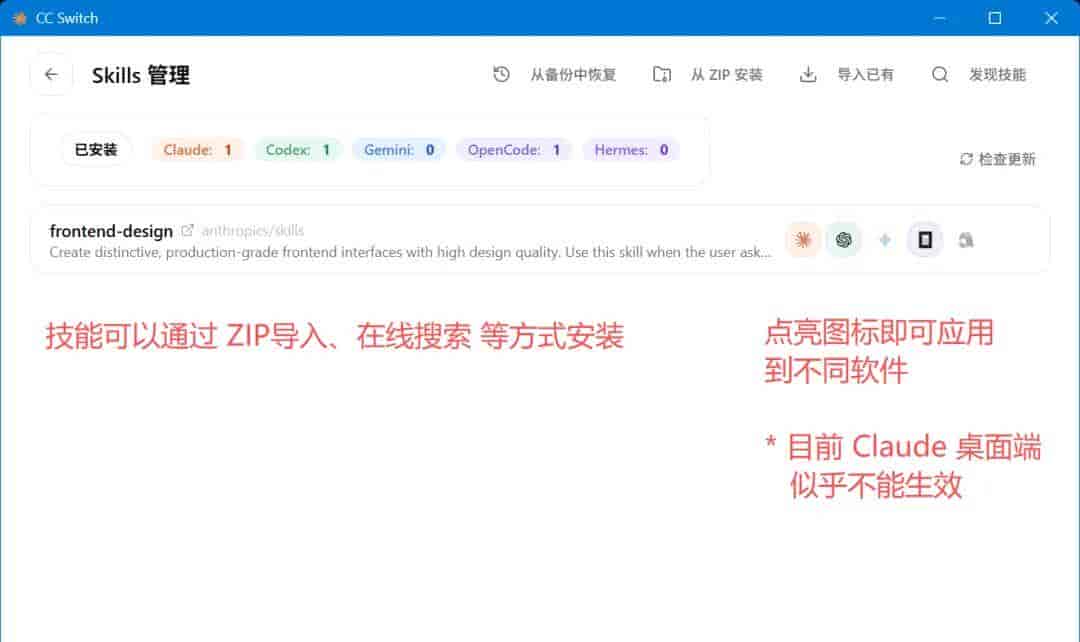Click the restore-from-backup clock icon

point(501,74)
